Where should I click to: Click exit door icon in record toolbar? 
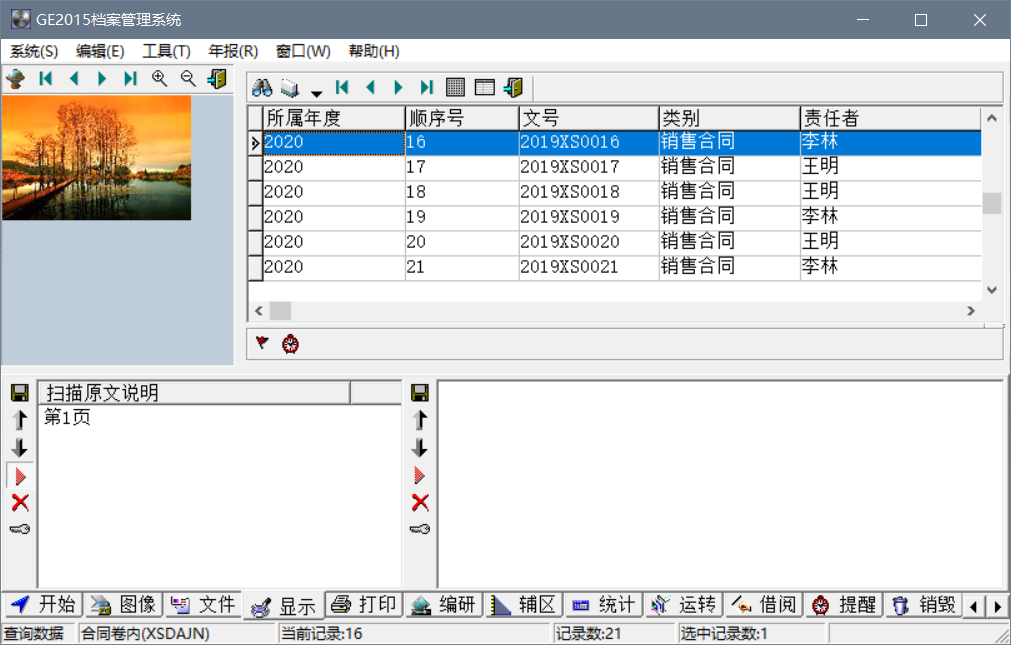click(514, 87)
